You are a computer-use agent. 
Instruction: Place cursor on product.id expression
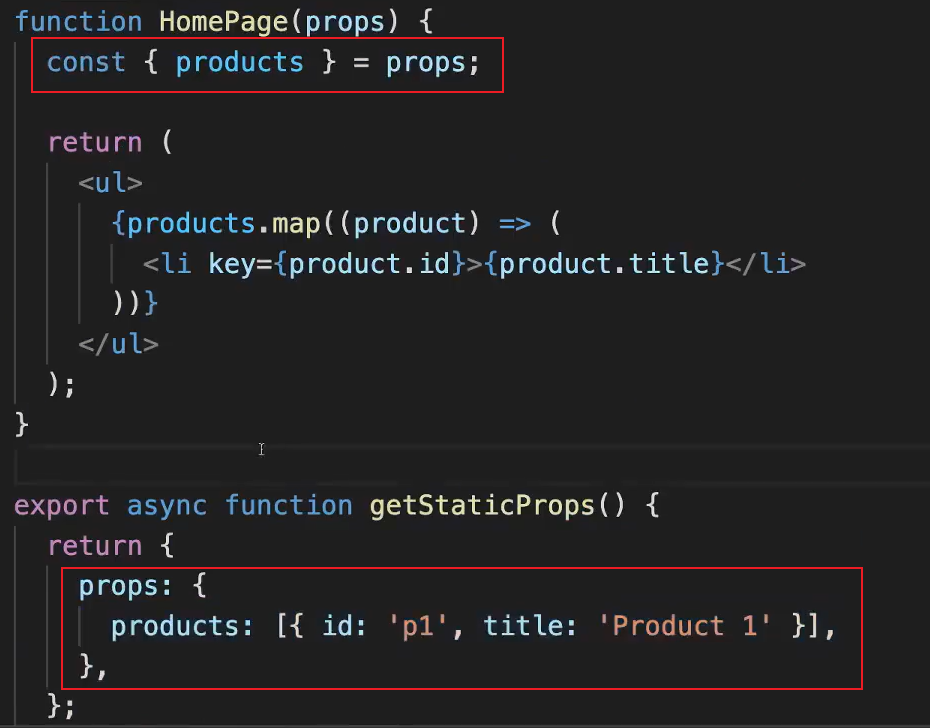(x=369, y=264)
